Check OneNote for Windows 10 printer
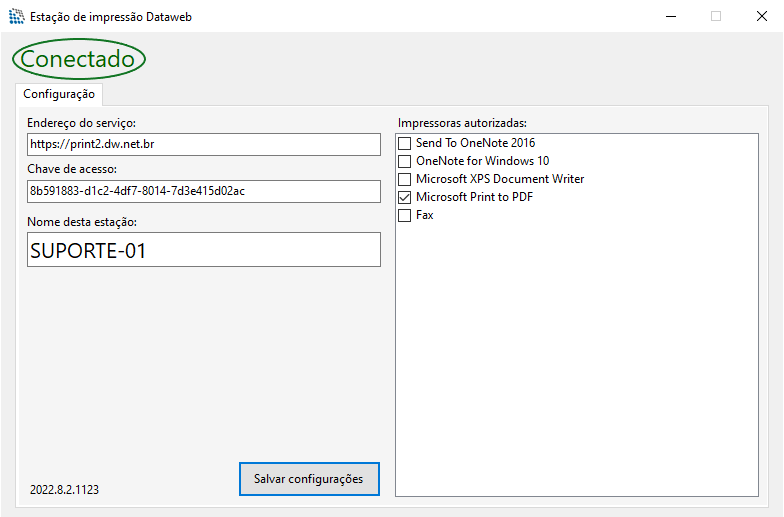The height and width of the screenshot is (517, 784). (404, 162)
